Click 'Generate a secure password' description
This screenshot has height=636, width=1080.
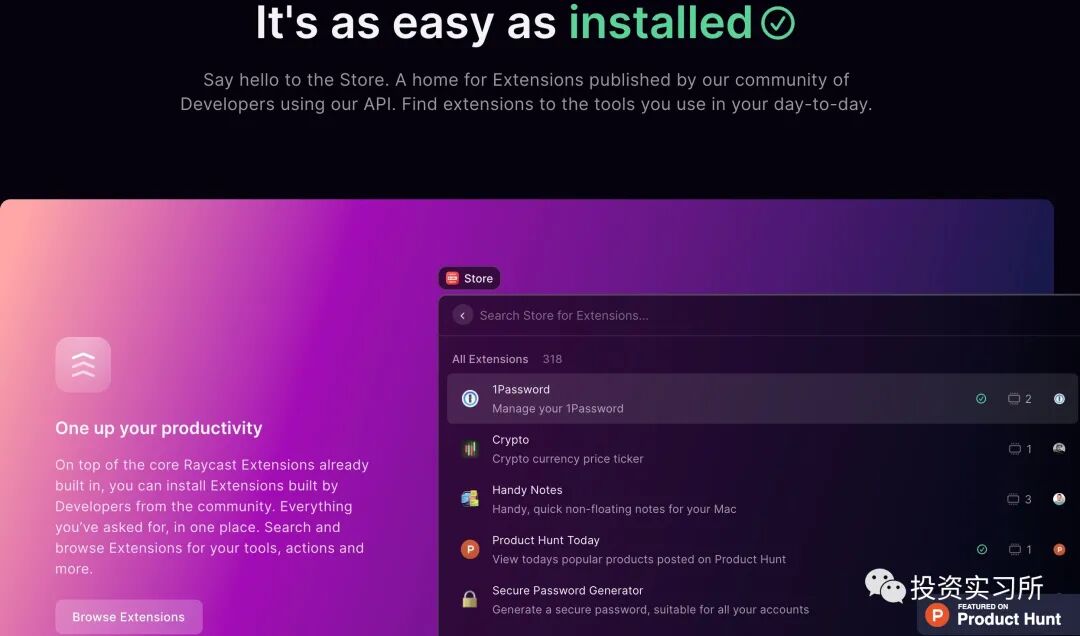click(x=650, y=610)
